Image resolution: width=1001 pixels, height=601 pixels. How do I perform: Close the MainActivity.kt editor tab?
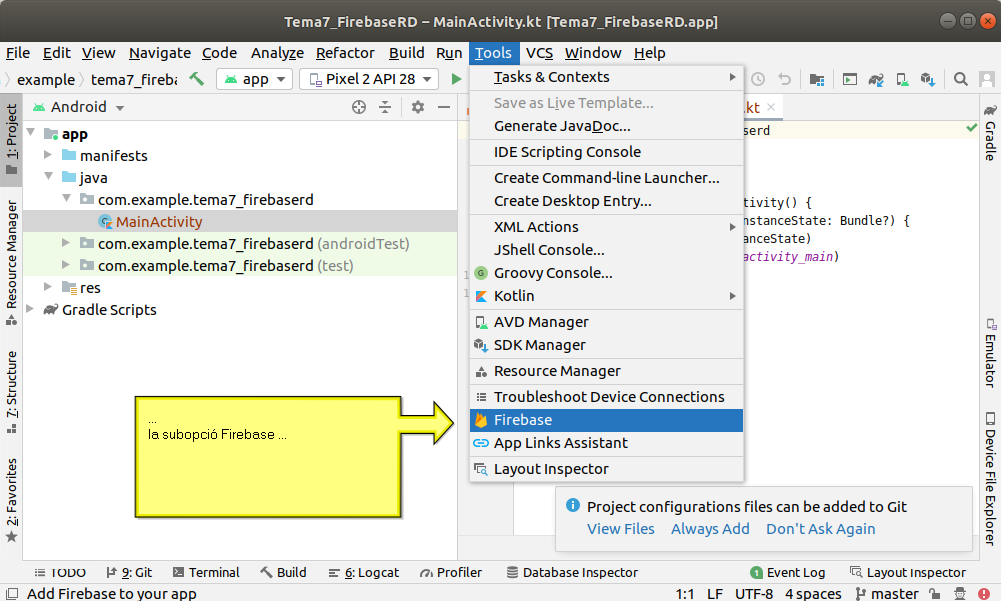[x=771, y=107]
